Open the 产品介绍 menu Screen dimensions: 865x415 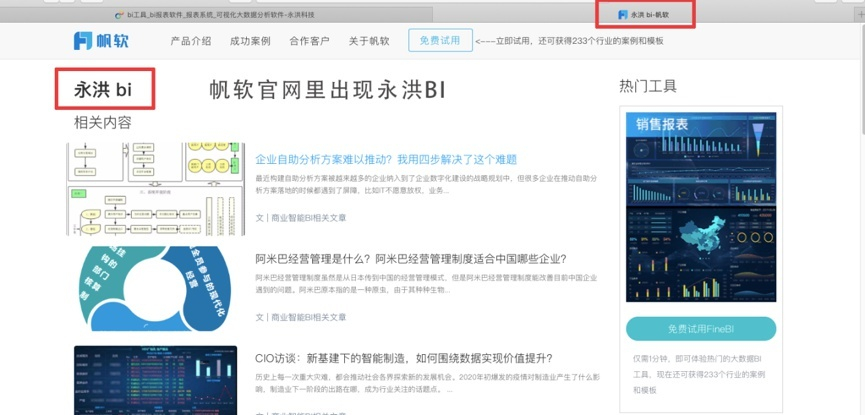pyautogui.click(x=191, y=41)
